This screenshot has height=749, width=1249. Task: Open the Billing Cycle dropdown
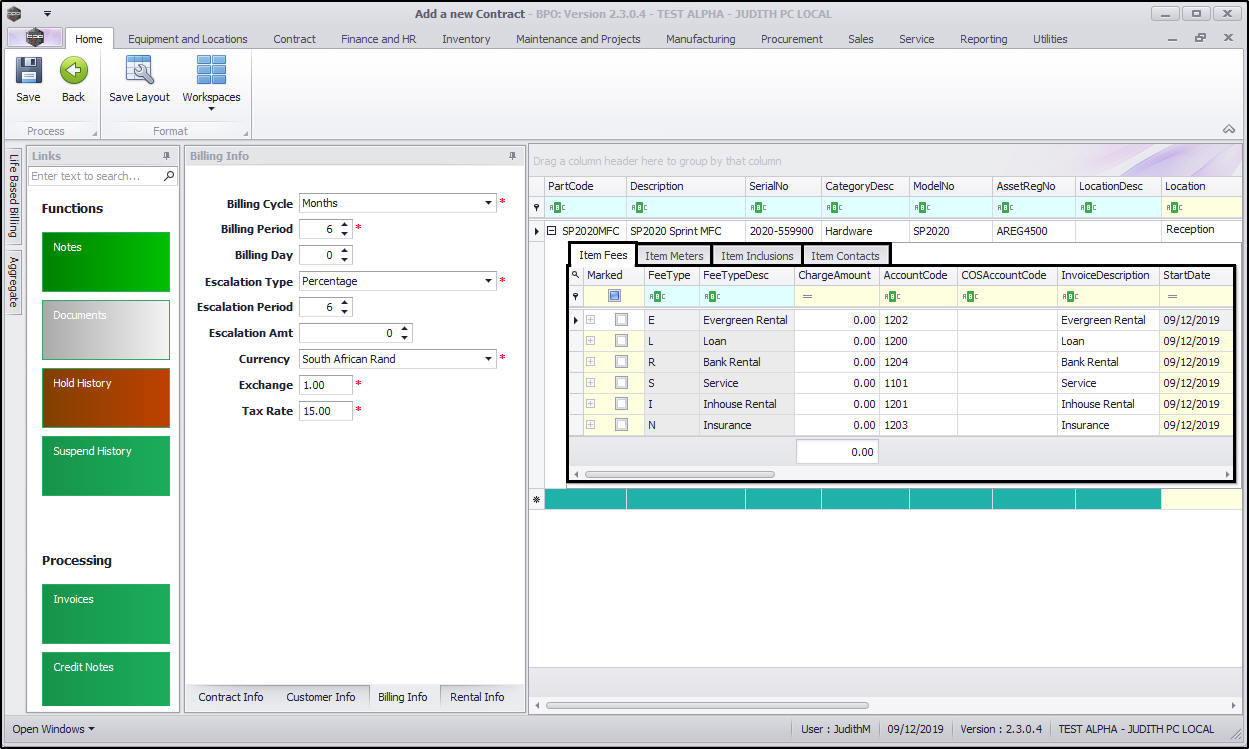pos(489,203)
